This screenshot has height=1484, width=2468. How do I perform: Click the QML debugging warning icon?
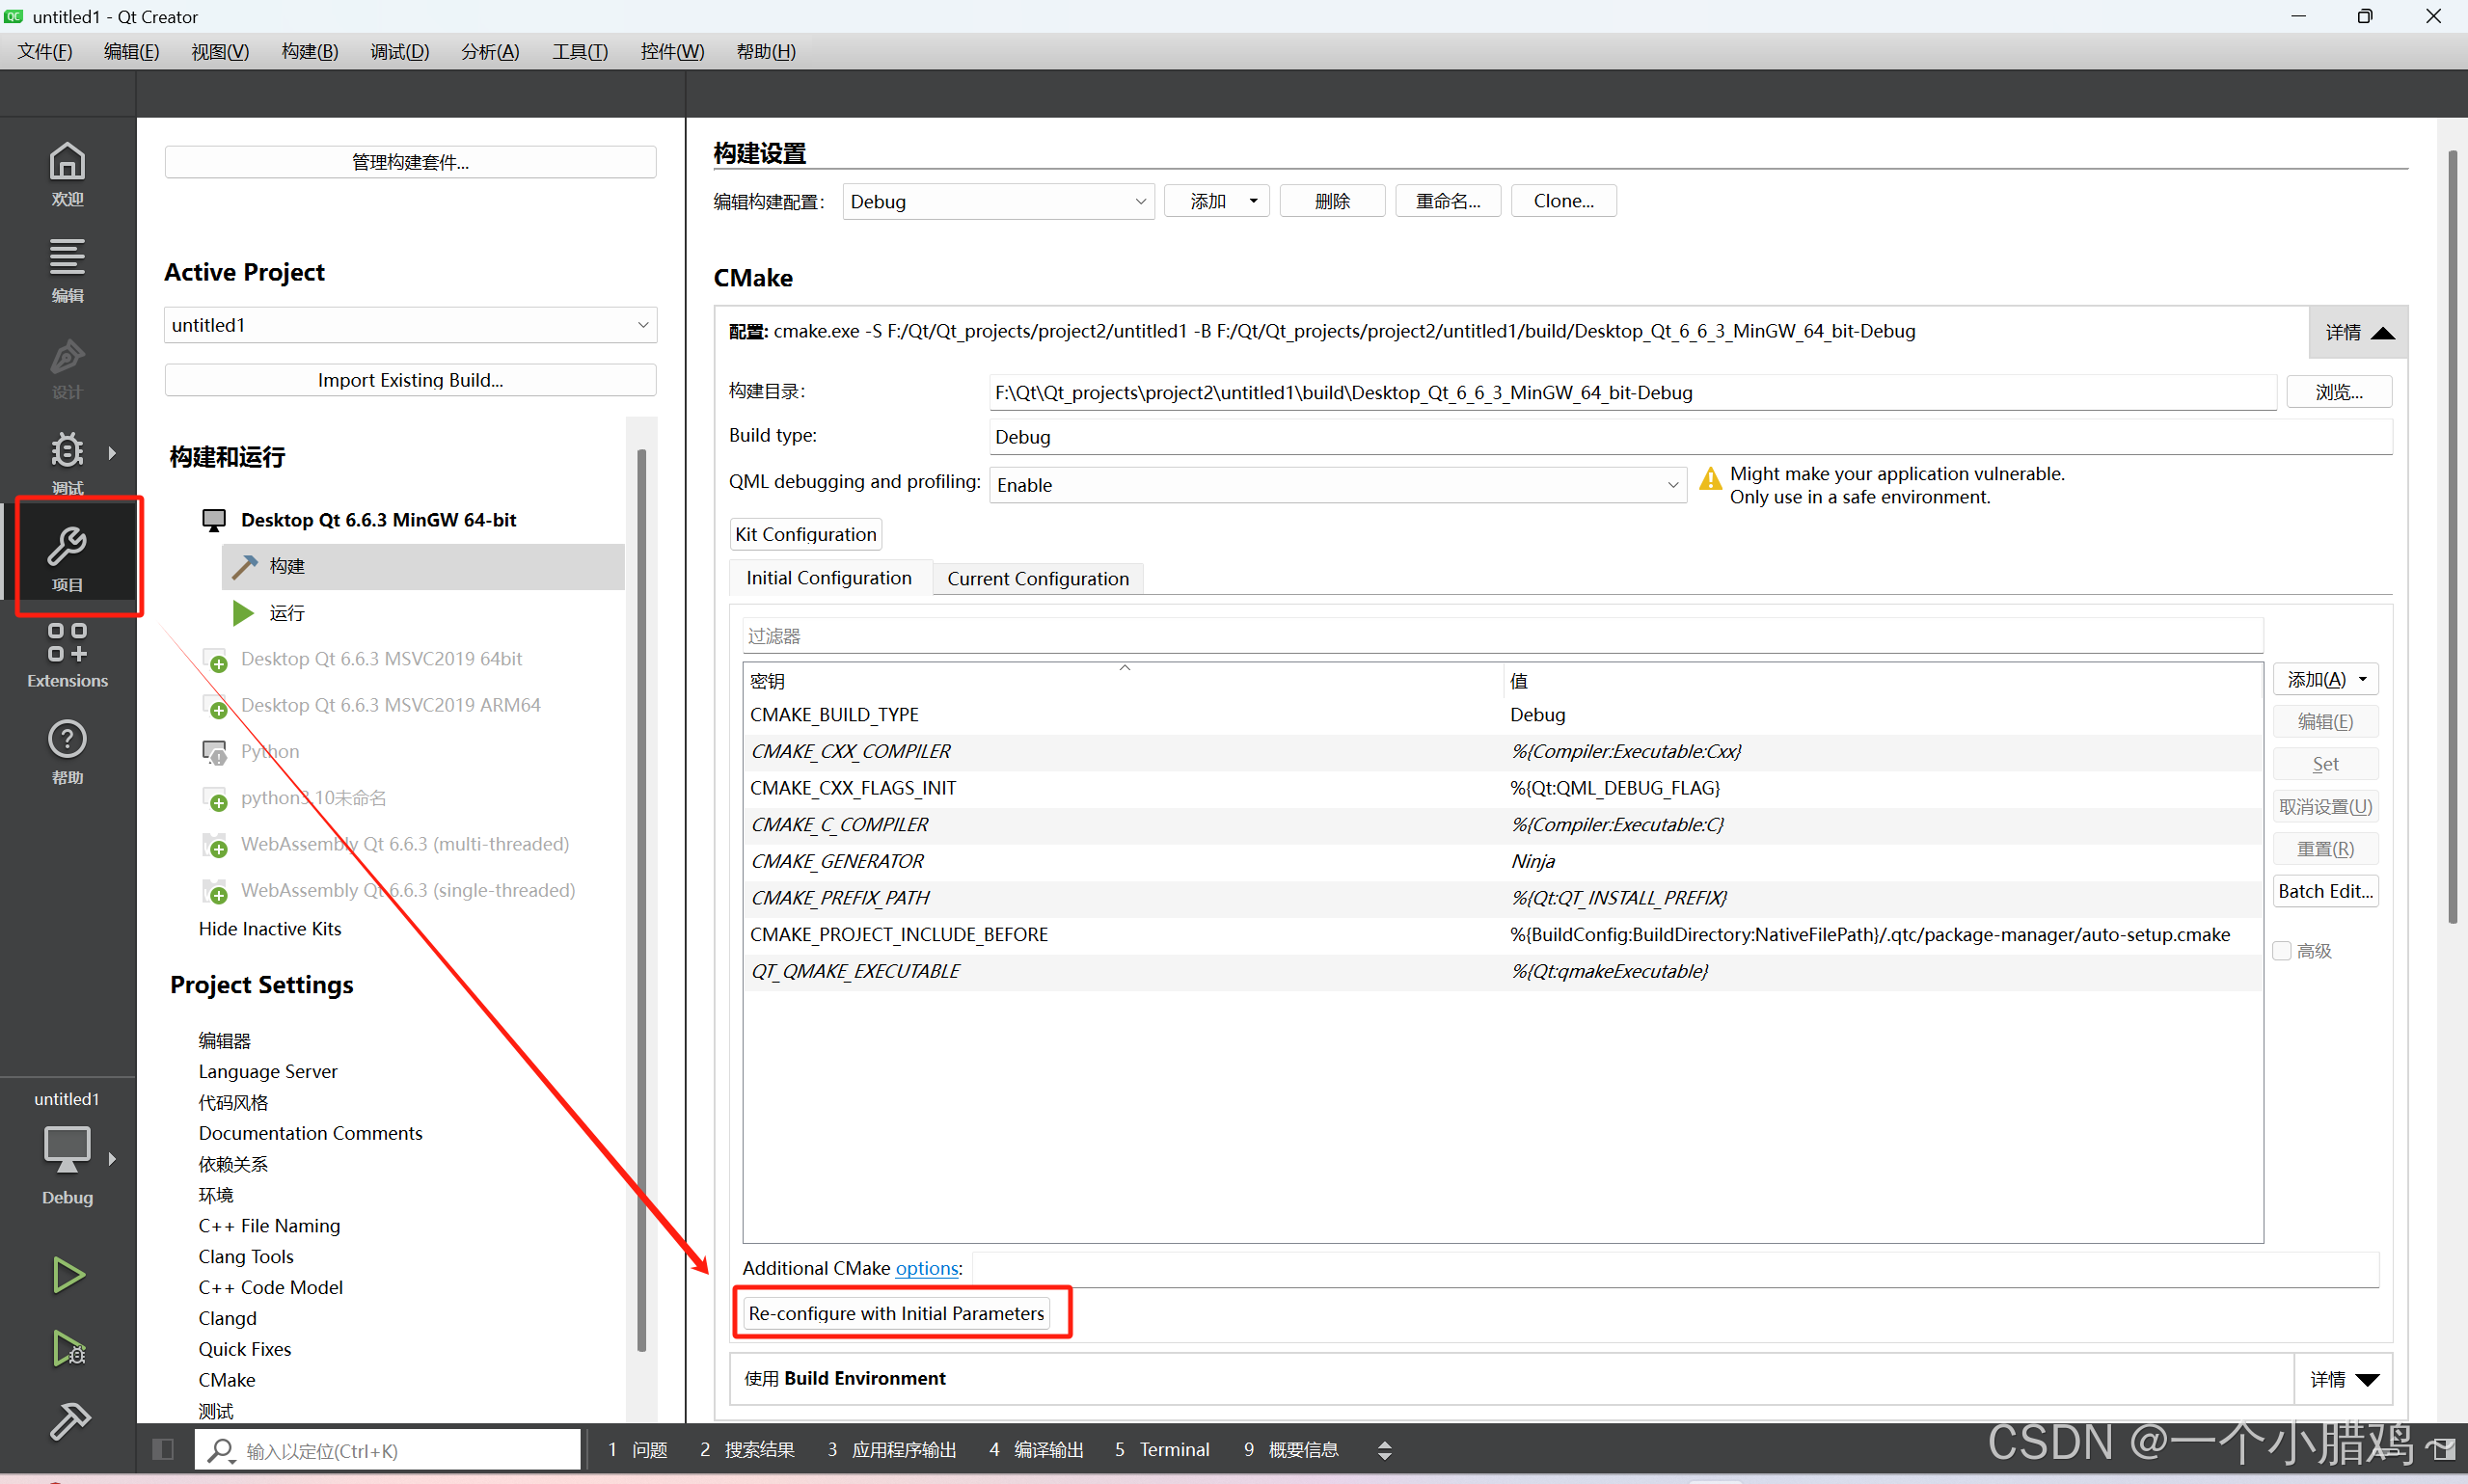tap(1710, 479)
